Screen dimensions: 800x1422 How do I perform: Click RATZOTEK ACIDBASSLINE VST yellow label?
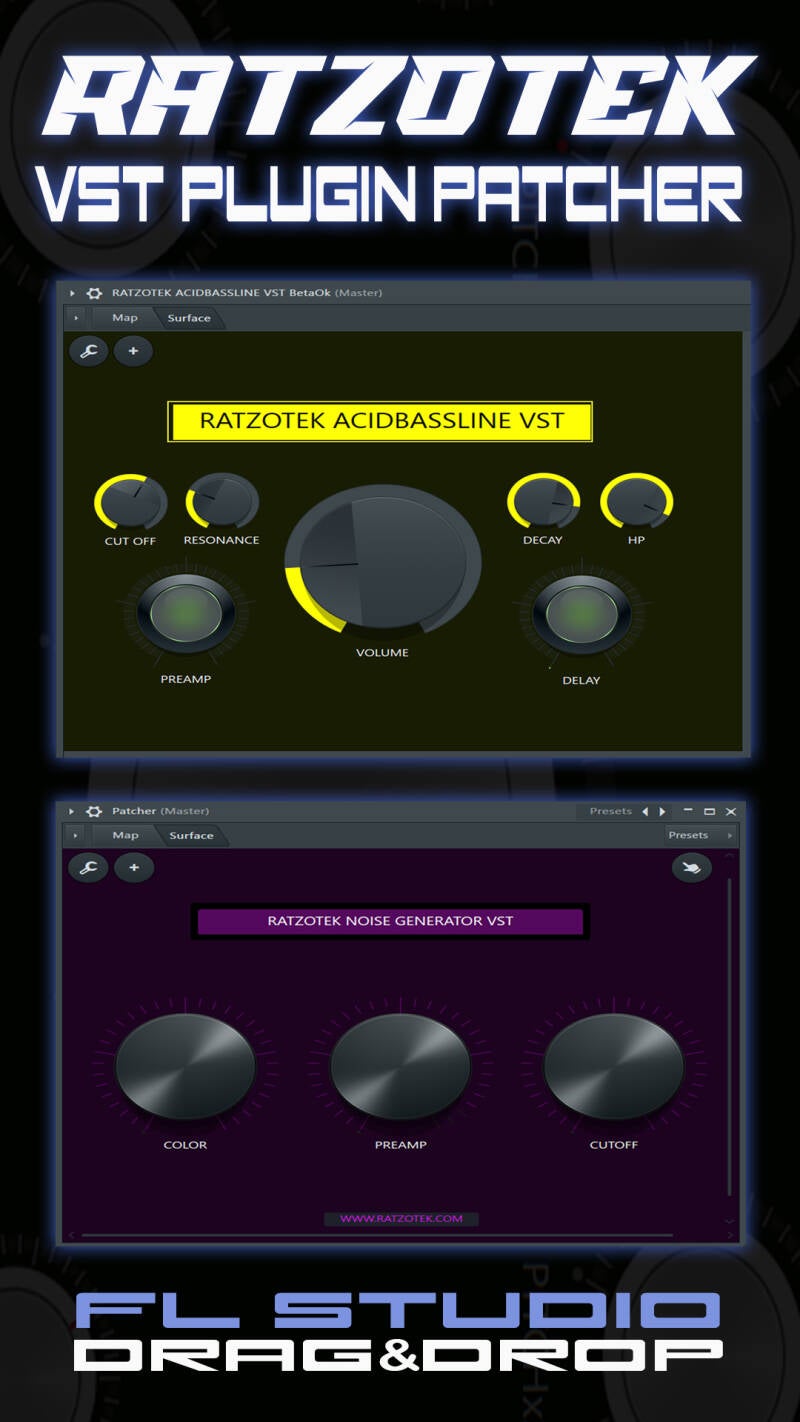(x=380, y=421)
